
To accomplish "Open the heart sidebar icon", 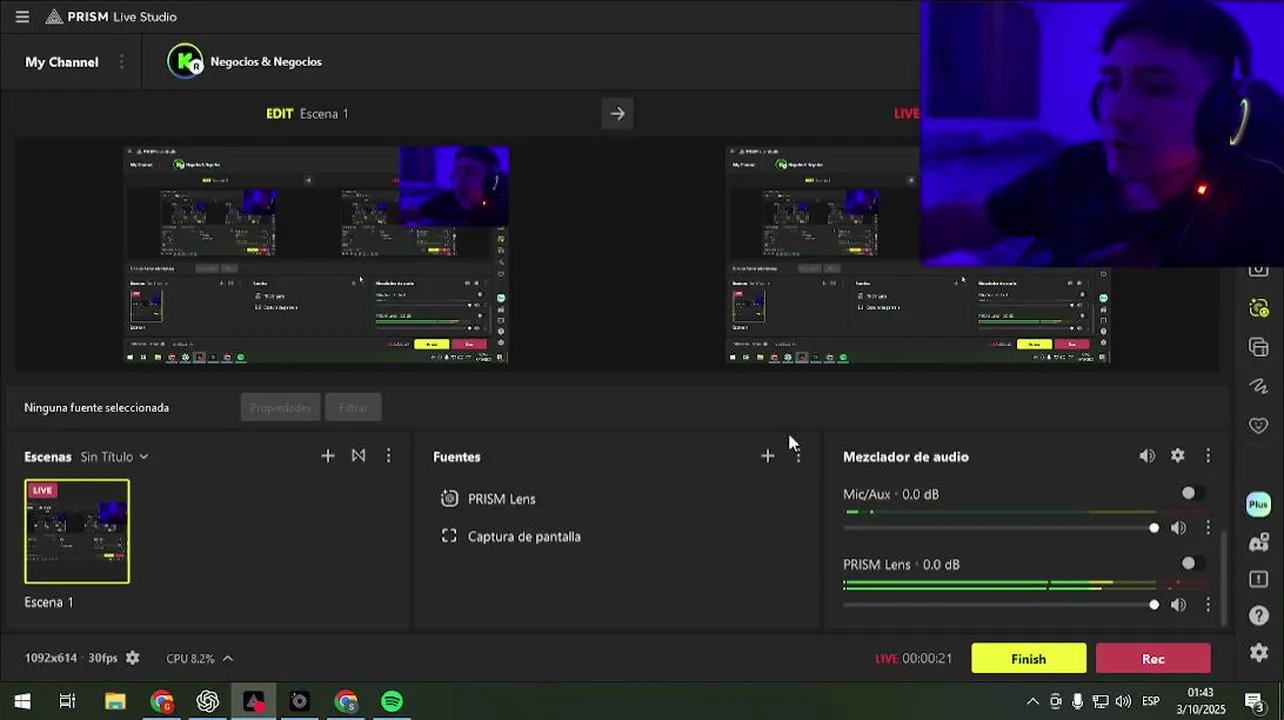I will point(1259,426).
